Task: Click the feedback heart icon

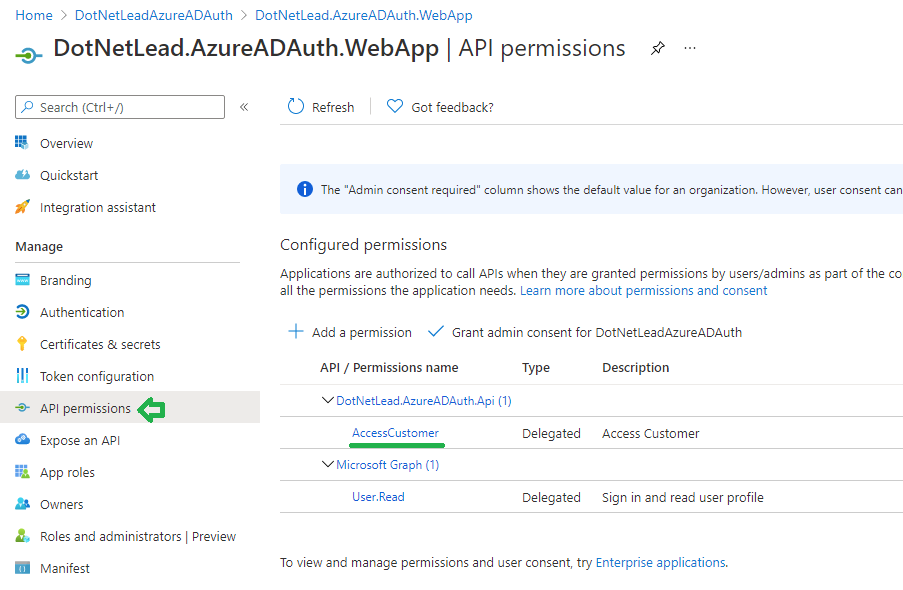Action: (x=394, y=107)
